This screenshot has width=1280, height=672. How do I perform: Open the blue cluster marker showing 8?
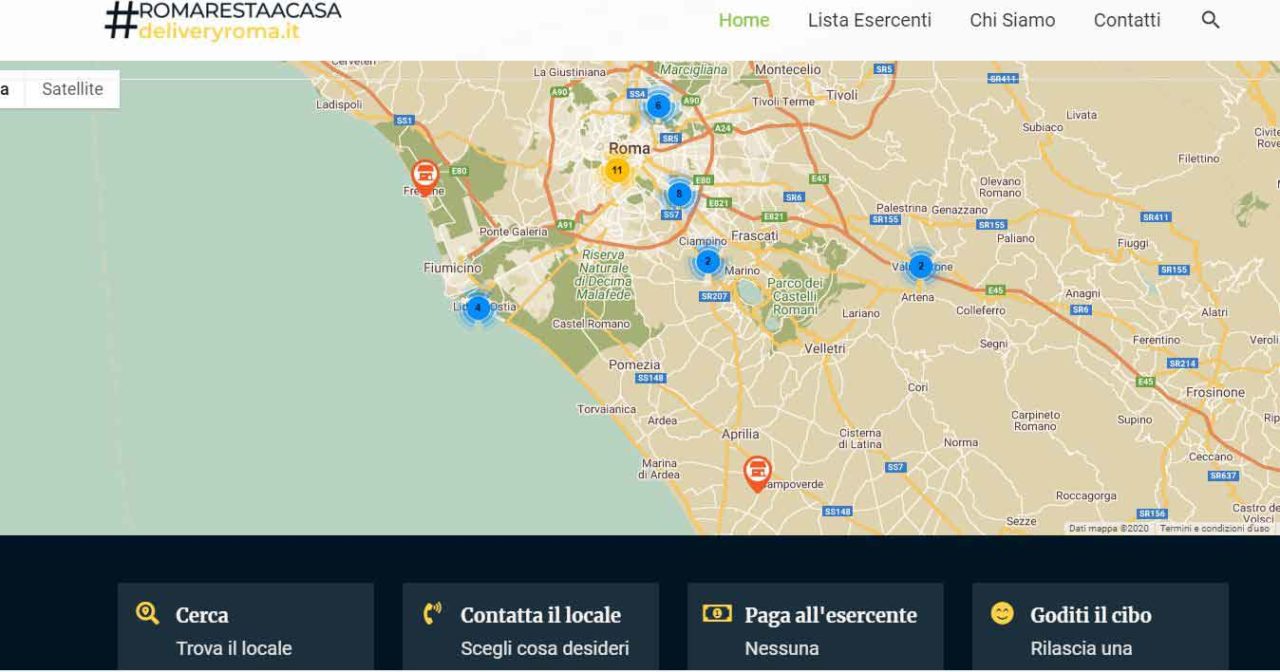pyautogui.click(x=679, y=193)
